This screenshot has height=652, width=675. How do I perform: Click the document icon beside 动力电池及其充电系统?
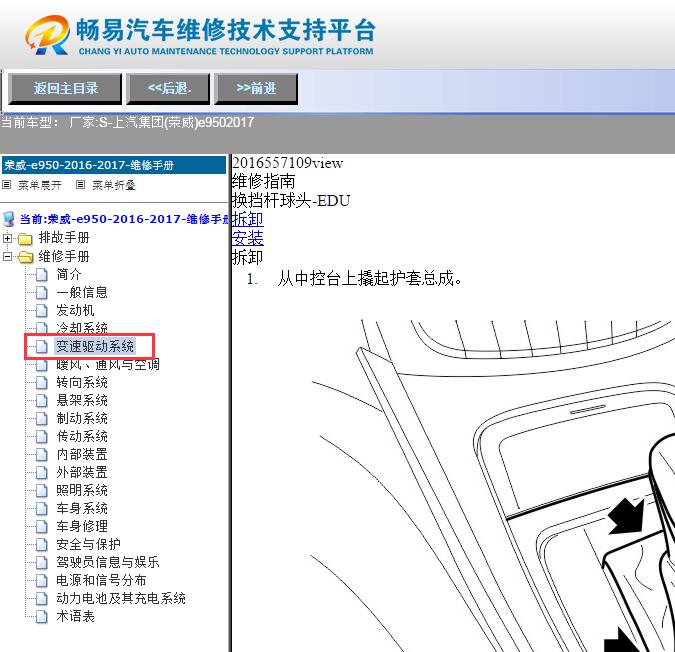pos(42,599)
